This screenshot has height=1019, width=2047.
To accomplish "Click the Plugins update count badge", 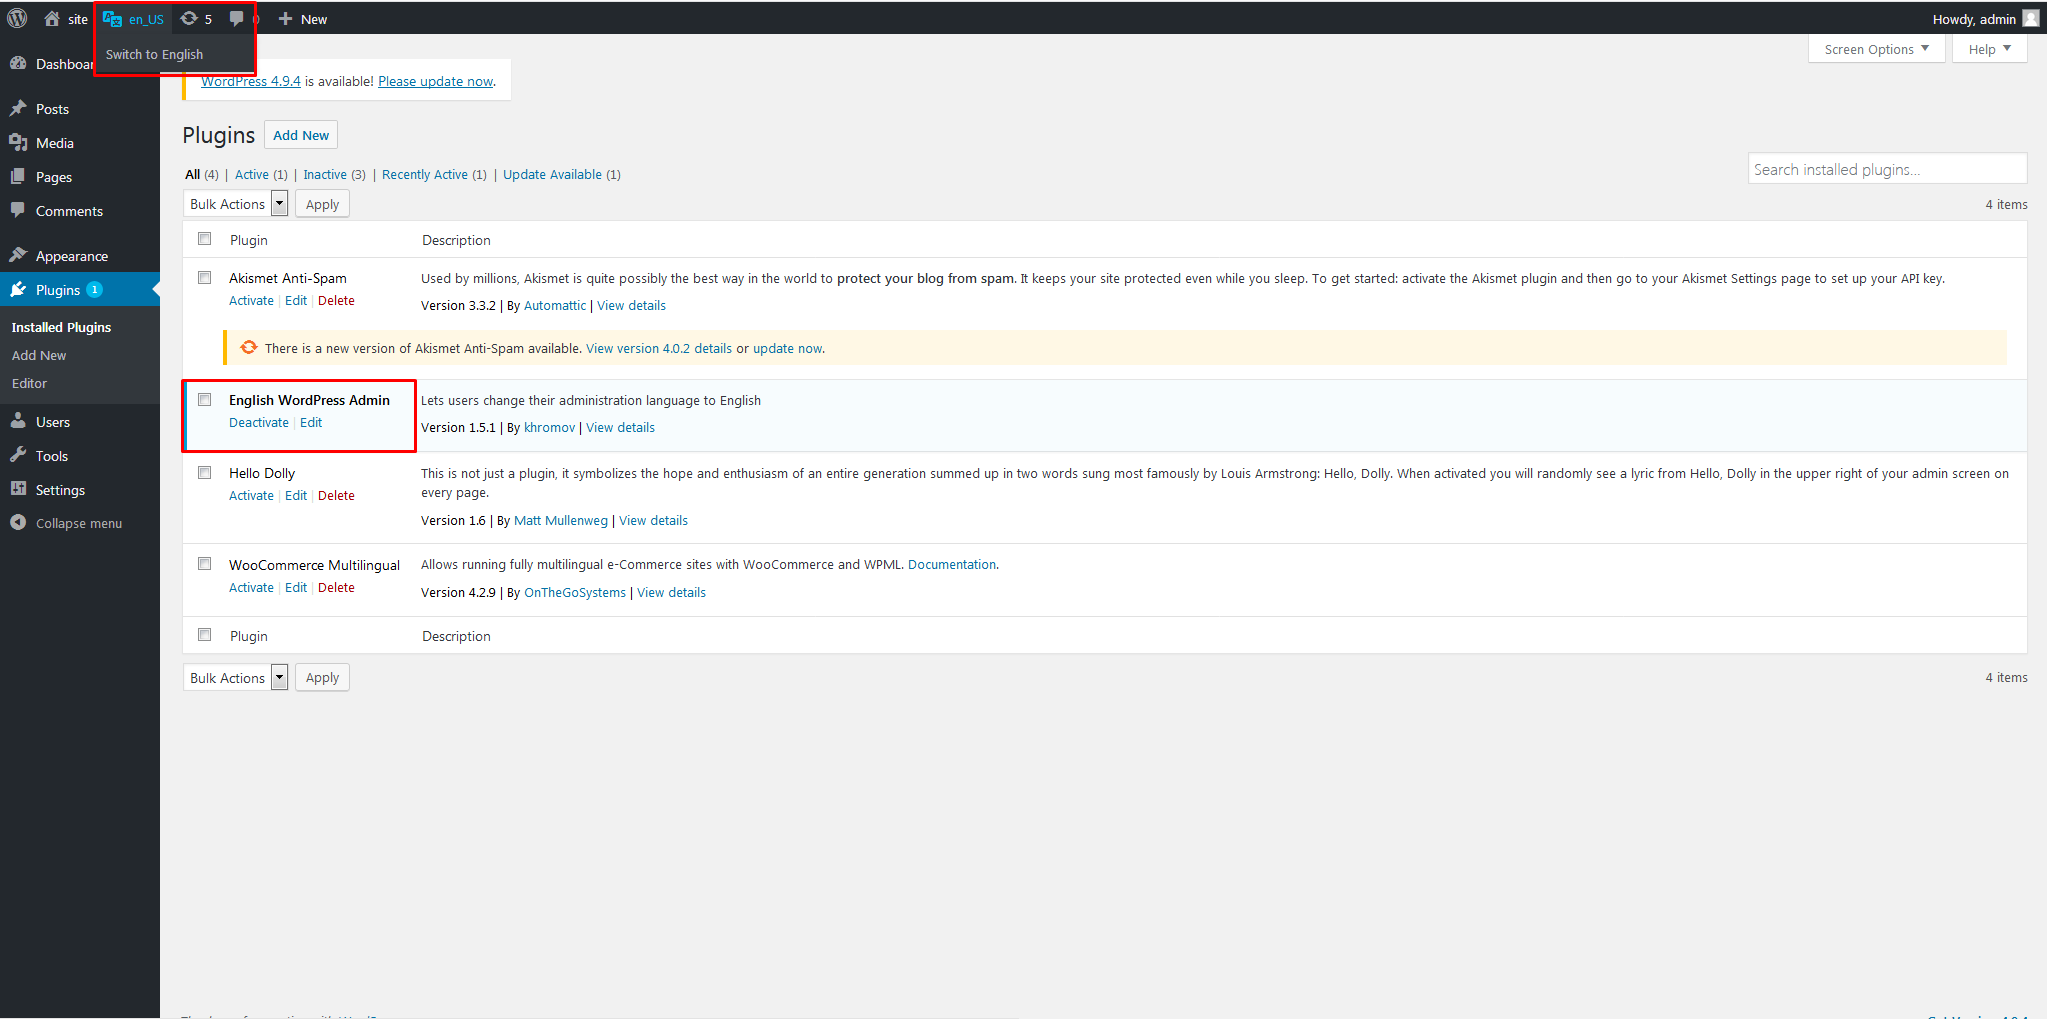I will [95, 290].
